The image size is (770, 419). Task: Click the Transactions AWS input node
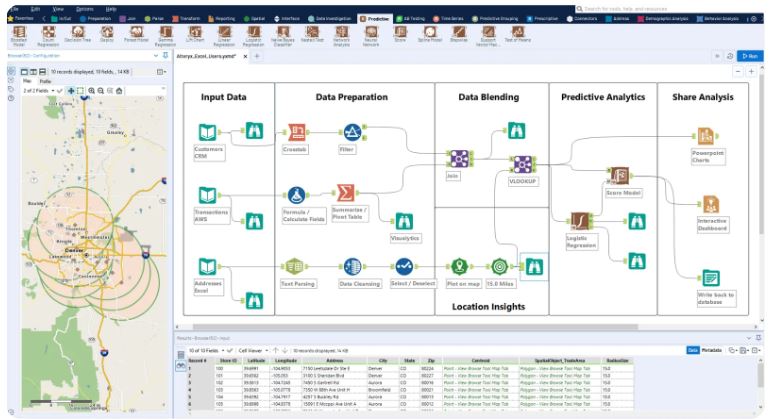point(207,195)
